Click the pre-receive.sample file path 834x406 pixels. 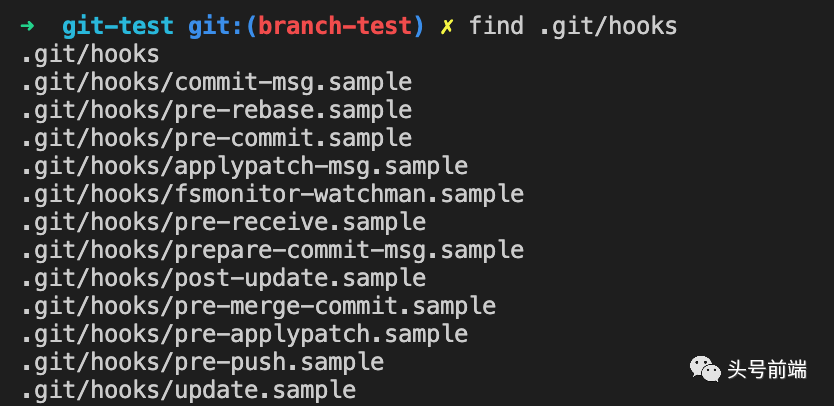coord(224,222)
